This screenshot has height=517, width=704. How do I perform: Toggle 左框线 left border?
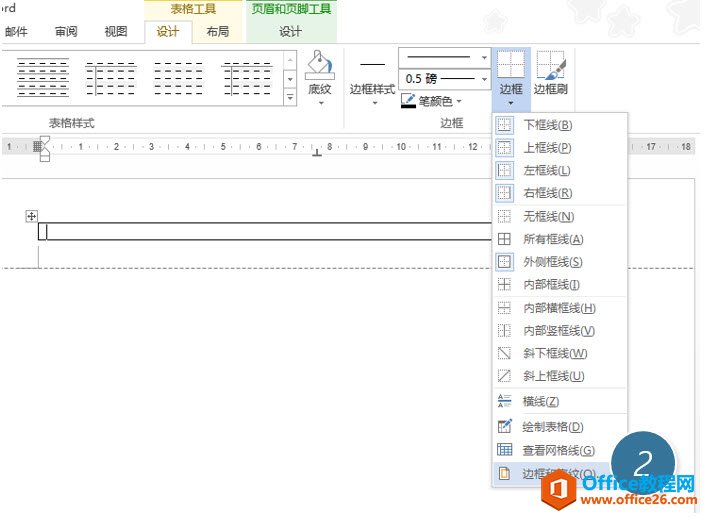[547, 170]
